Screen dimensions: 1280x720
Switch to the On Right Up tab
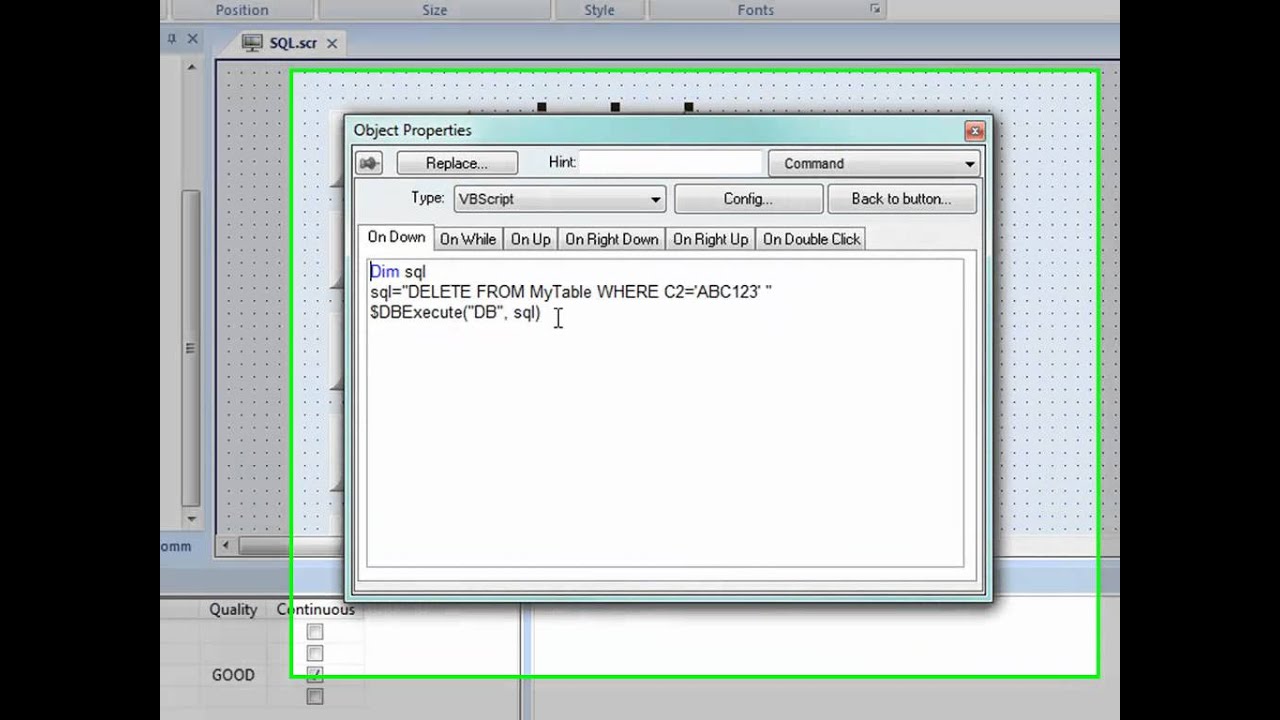710,239
